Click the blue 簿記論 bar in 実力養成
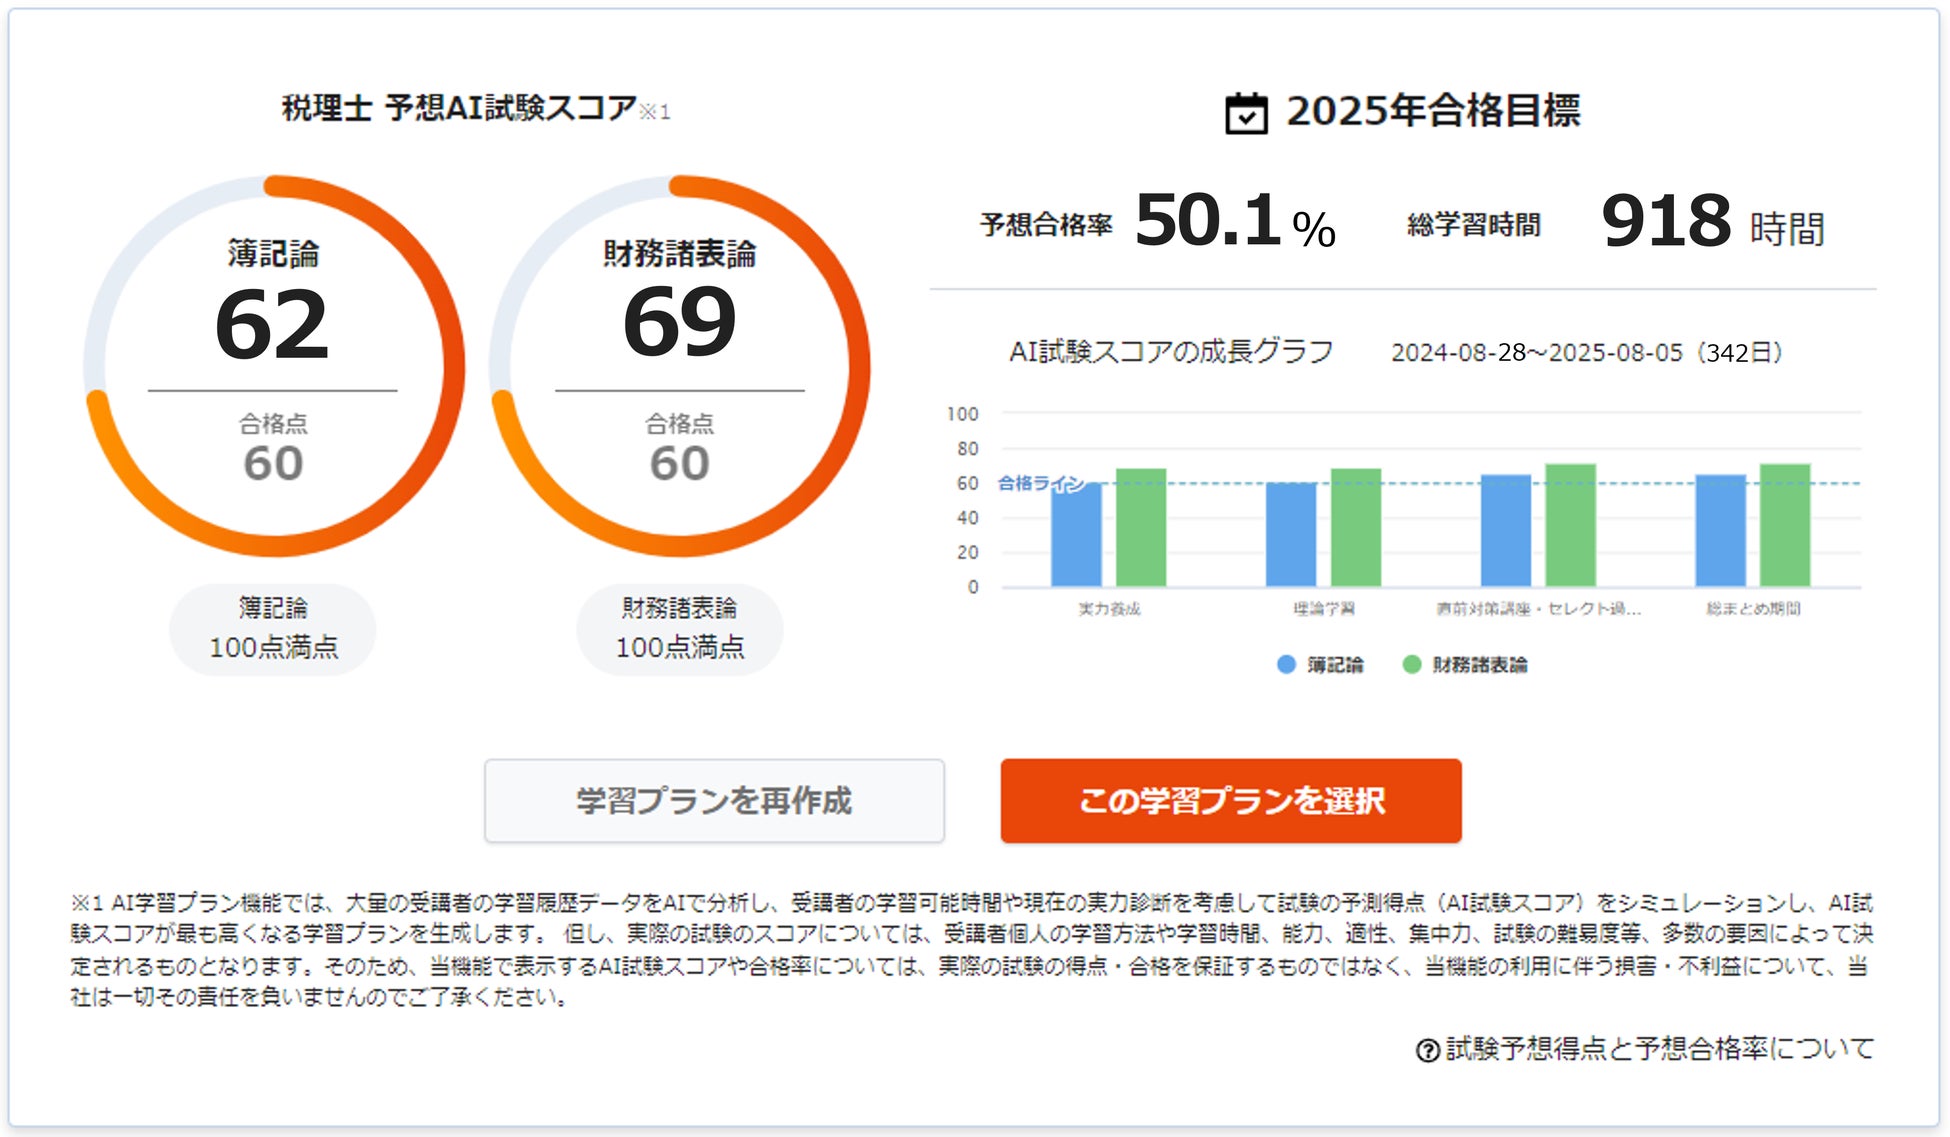Screen dimensions: 1950x1137 (1076, 535)
